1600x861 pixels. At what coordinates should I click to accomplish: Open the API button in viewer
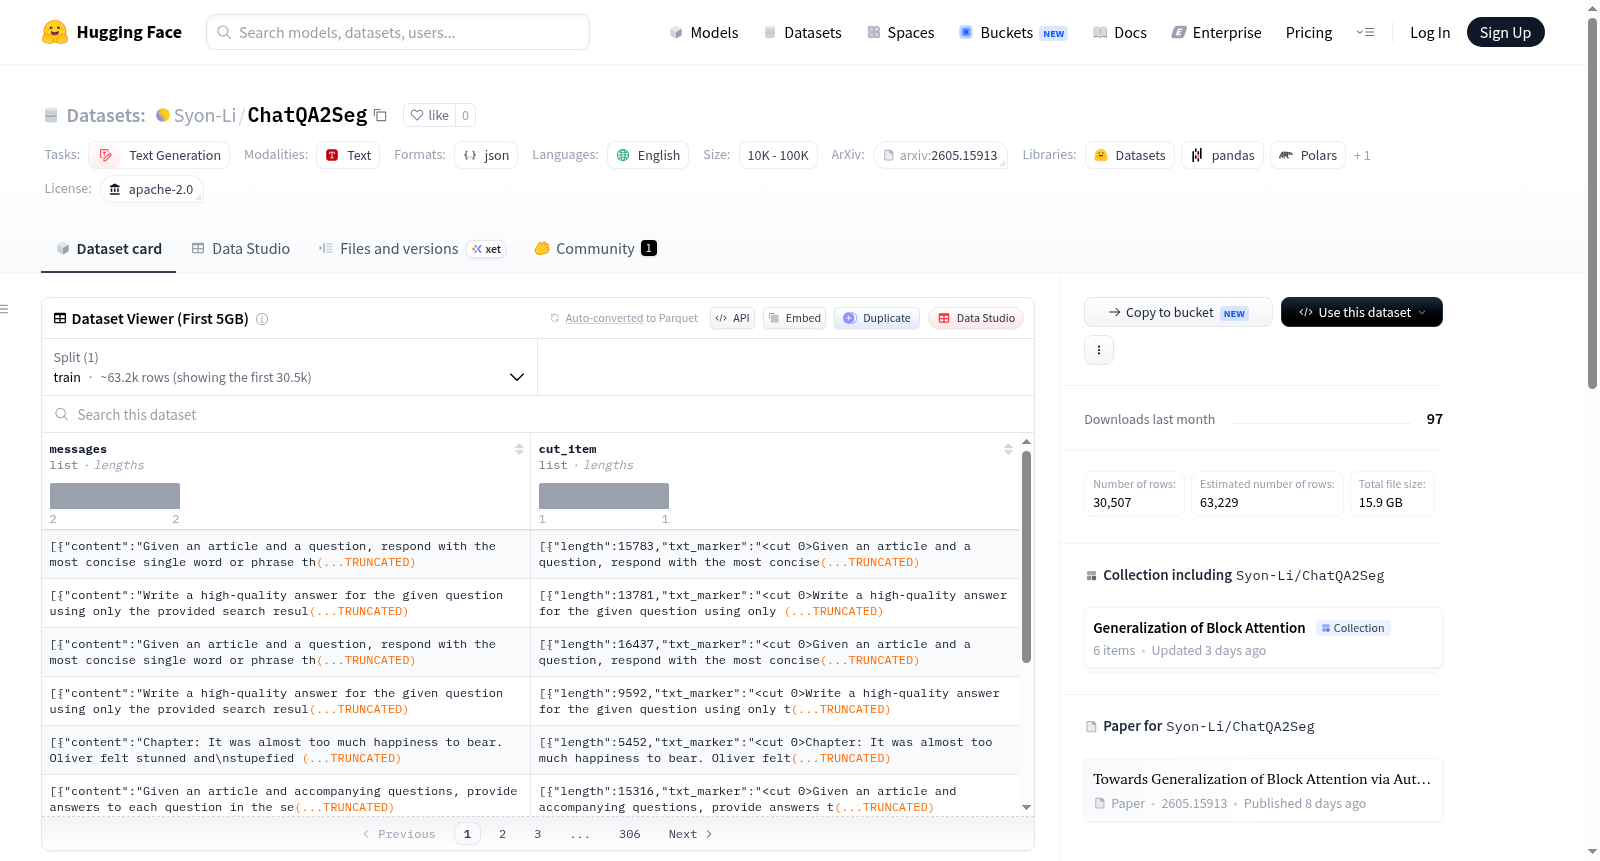732,318
